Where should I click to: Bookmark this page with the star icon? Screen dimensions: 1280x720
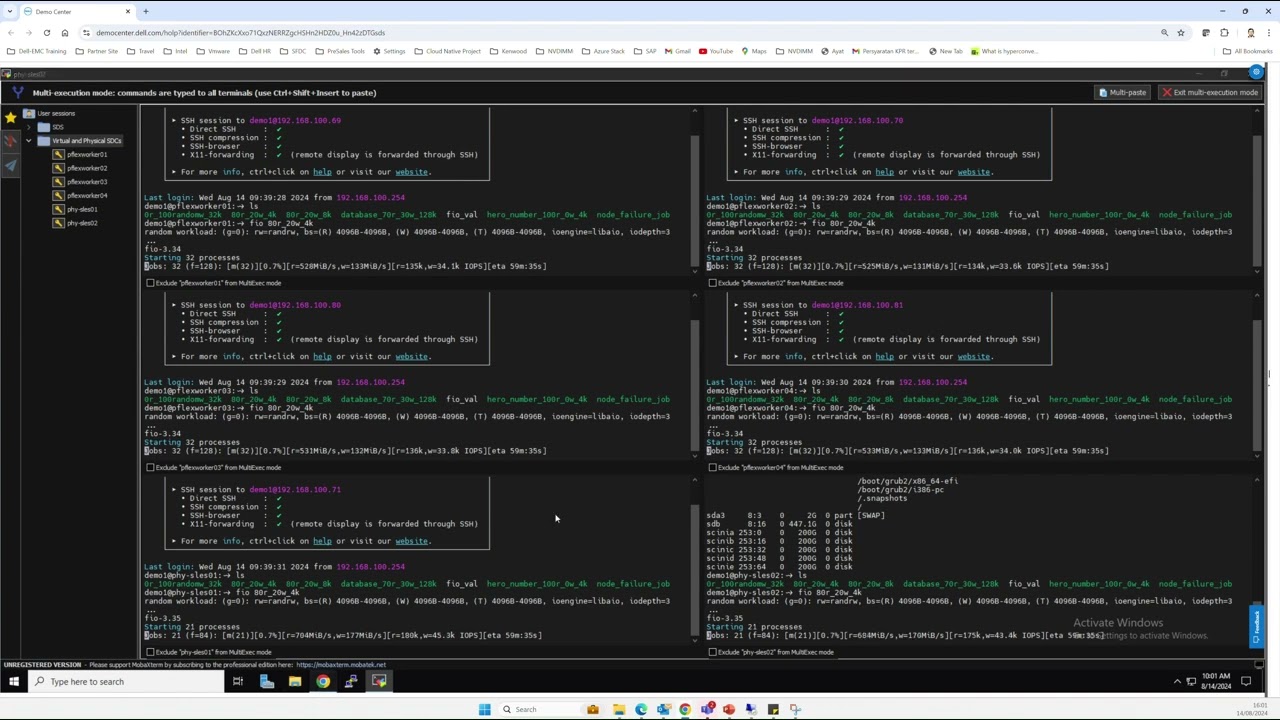click(x=1180, y=33)
